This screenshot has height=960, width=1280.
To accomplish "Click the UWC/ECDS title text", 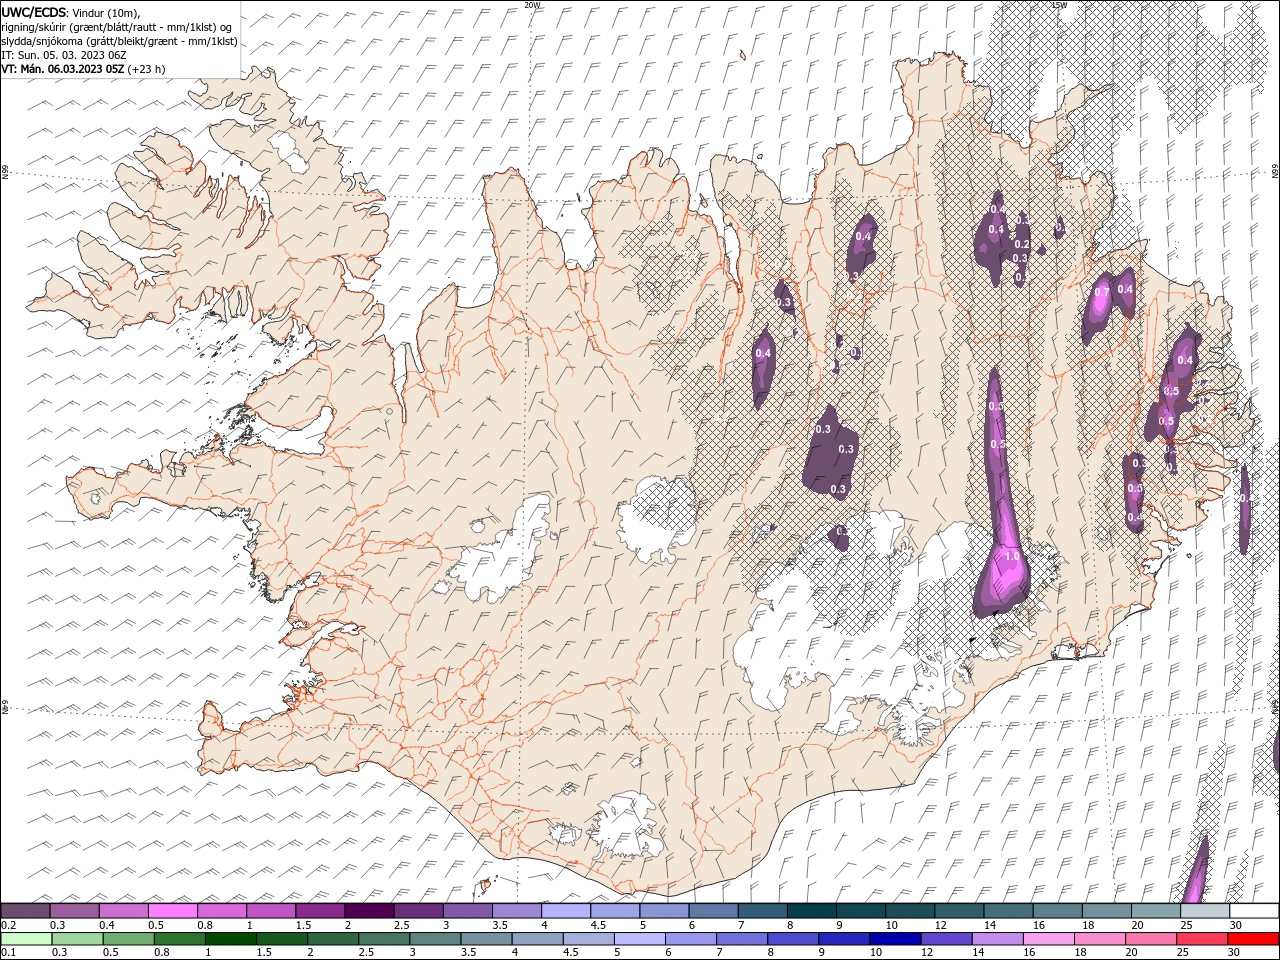I will [33, 11].
